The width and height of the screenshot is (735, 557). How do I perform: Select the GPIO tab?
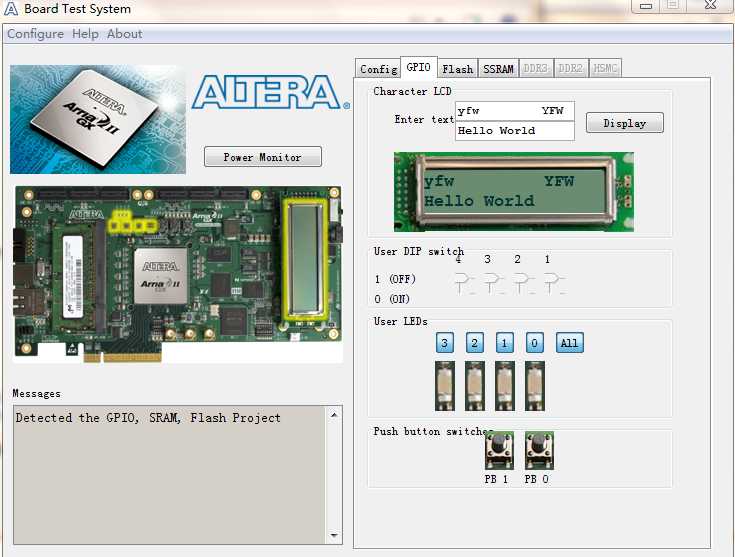coord(419,68)
